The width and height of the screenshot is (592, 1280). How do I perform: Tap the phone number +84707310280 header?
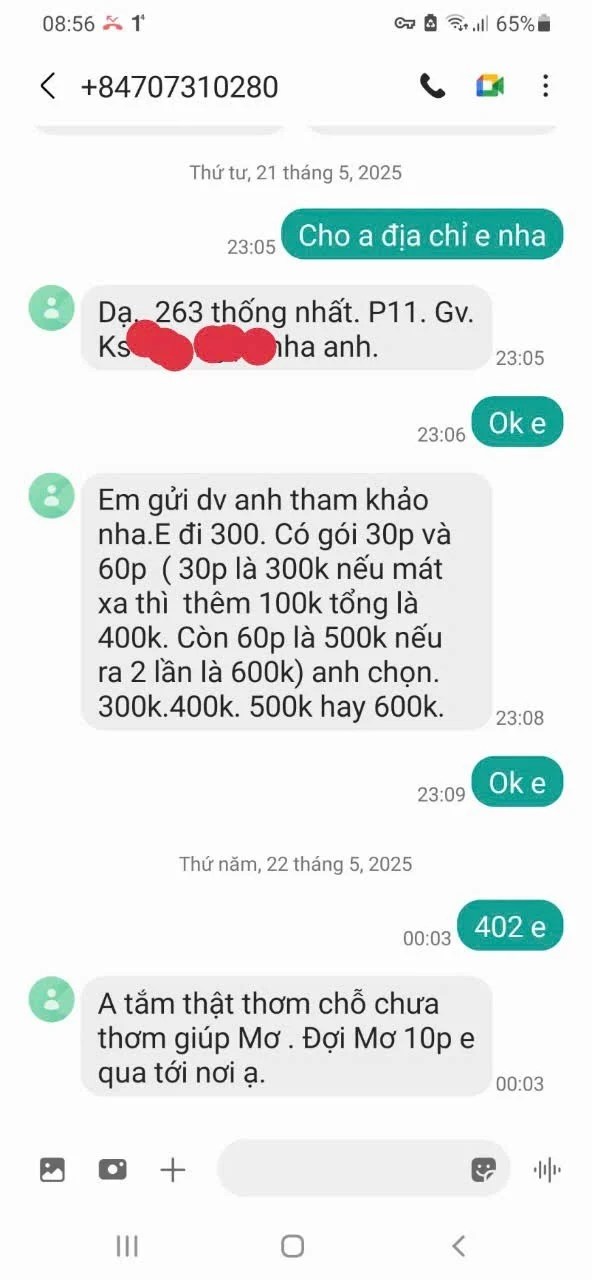179,87
